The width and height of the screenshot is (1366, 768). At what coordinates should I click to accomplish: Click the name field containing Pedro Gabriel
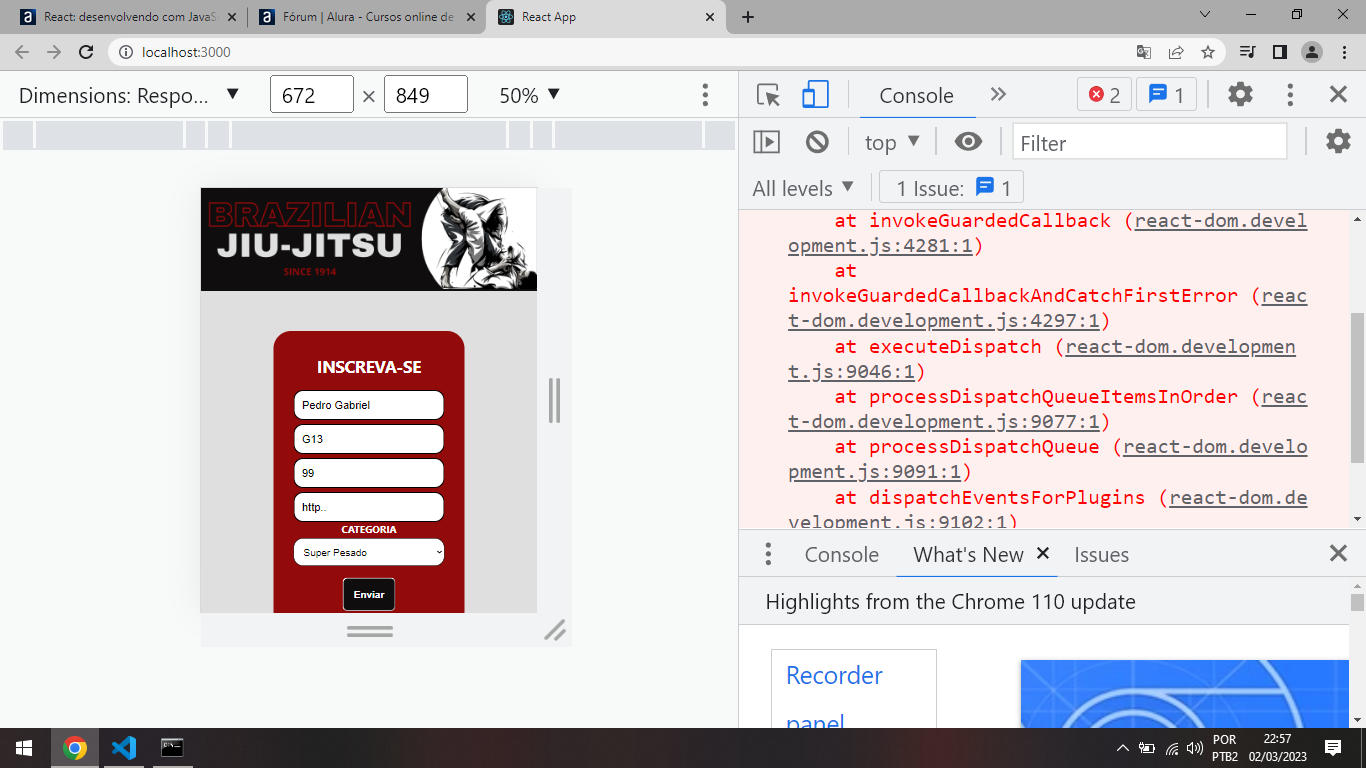click(x=369, y=405)
